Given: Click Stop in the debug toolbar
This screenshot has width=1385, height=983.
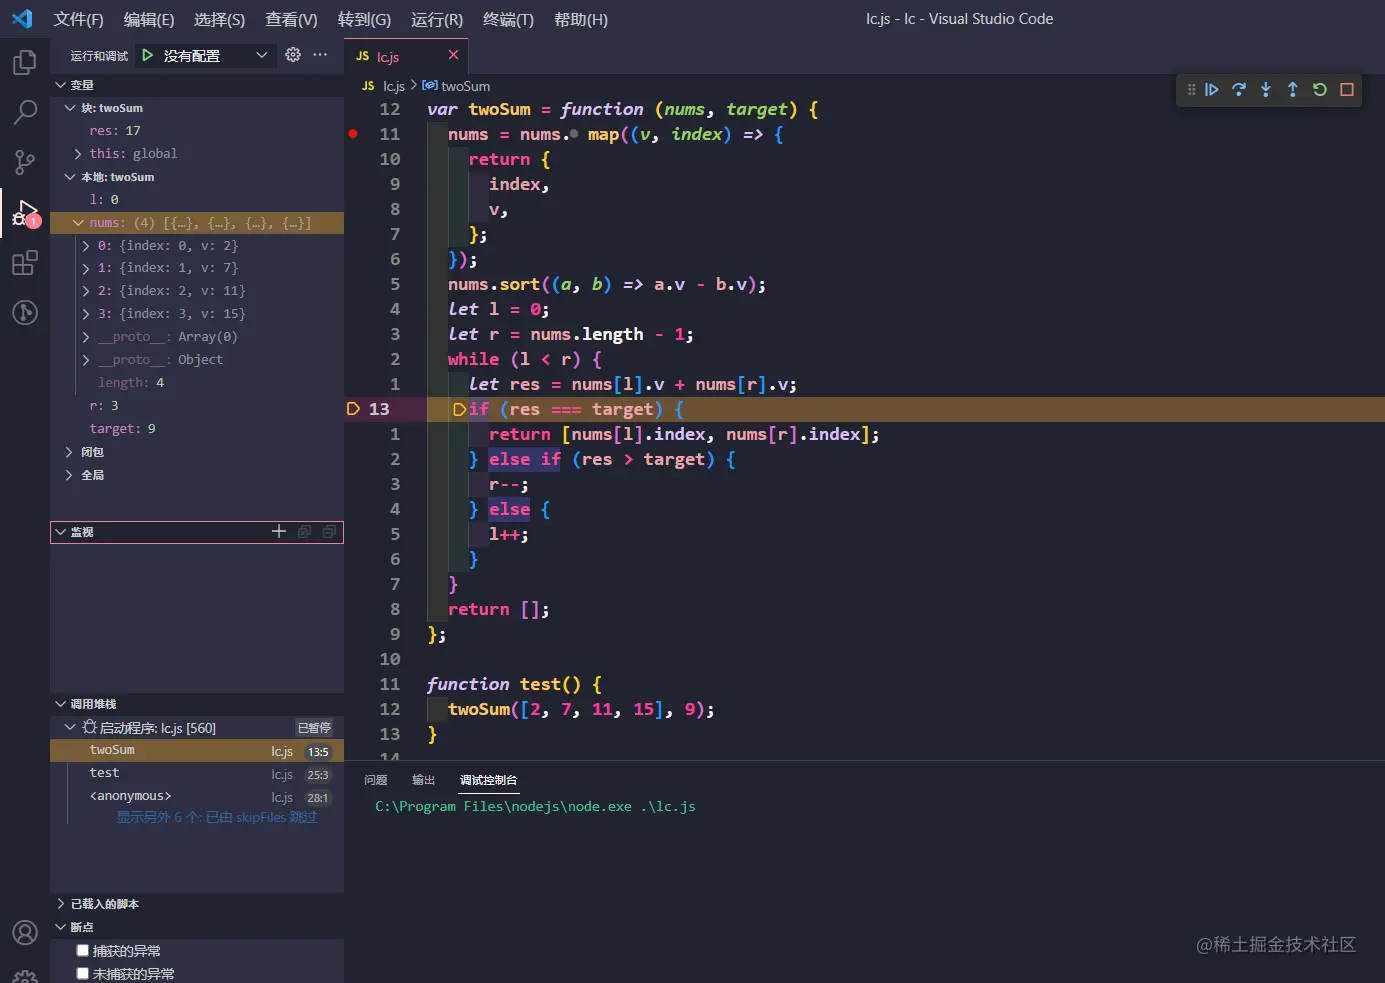Looking at the screenshot, I should tap(1347, 90).
